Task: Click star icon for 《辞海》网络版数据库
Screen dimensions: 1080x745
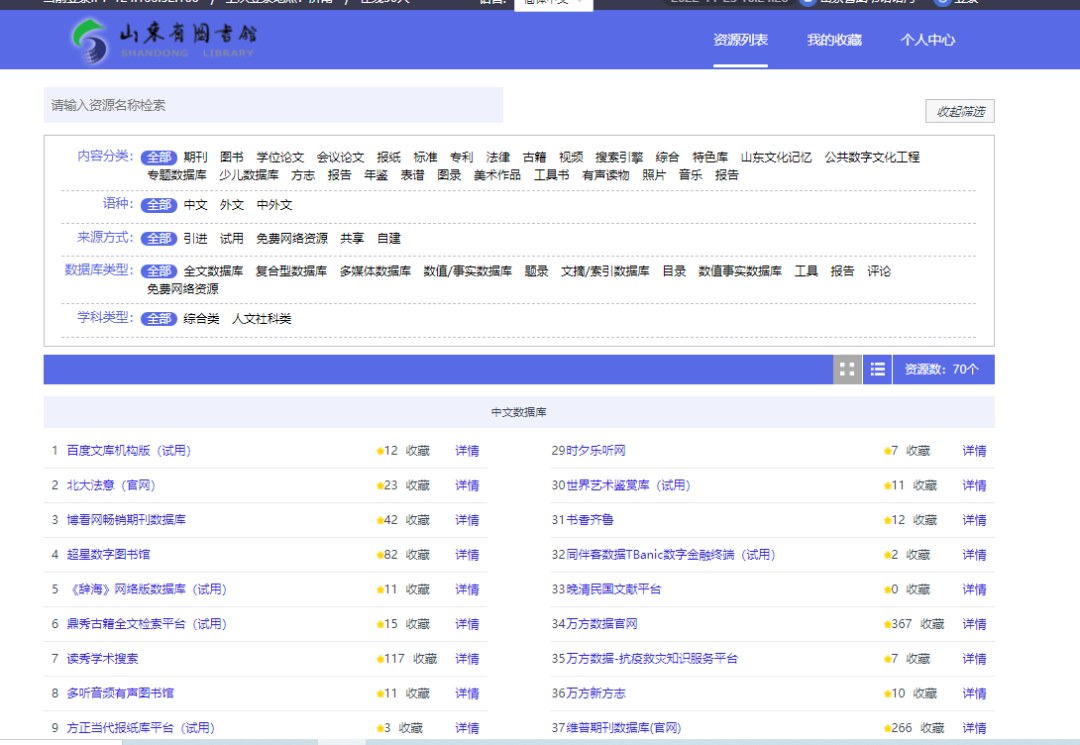Action: pyautogui.click(x=380, y=590)
